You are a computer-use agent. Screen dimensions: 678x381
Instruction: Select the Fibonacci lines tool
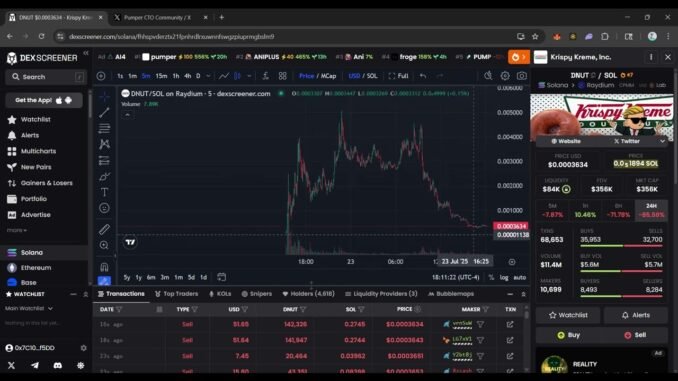click(104, 128)
